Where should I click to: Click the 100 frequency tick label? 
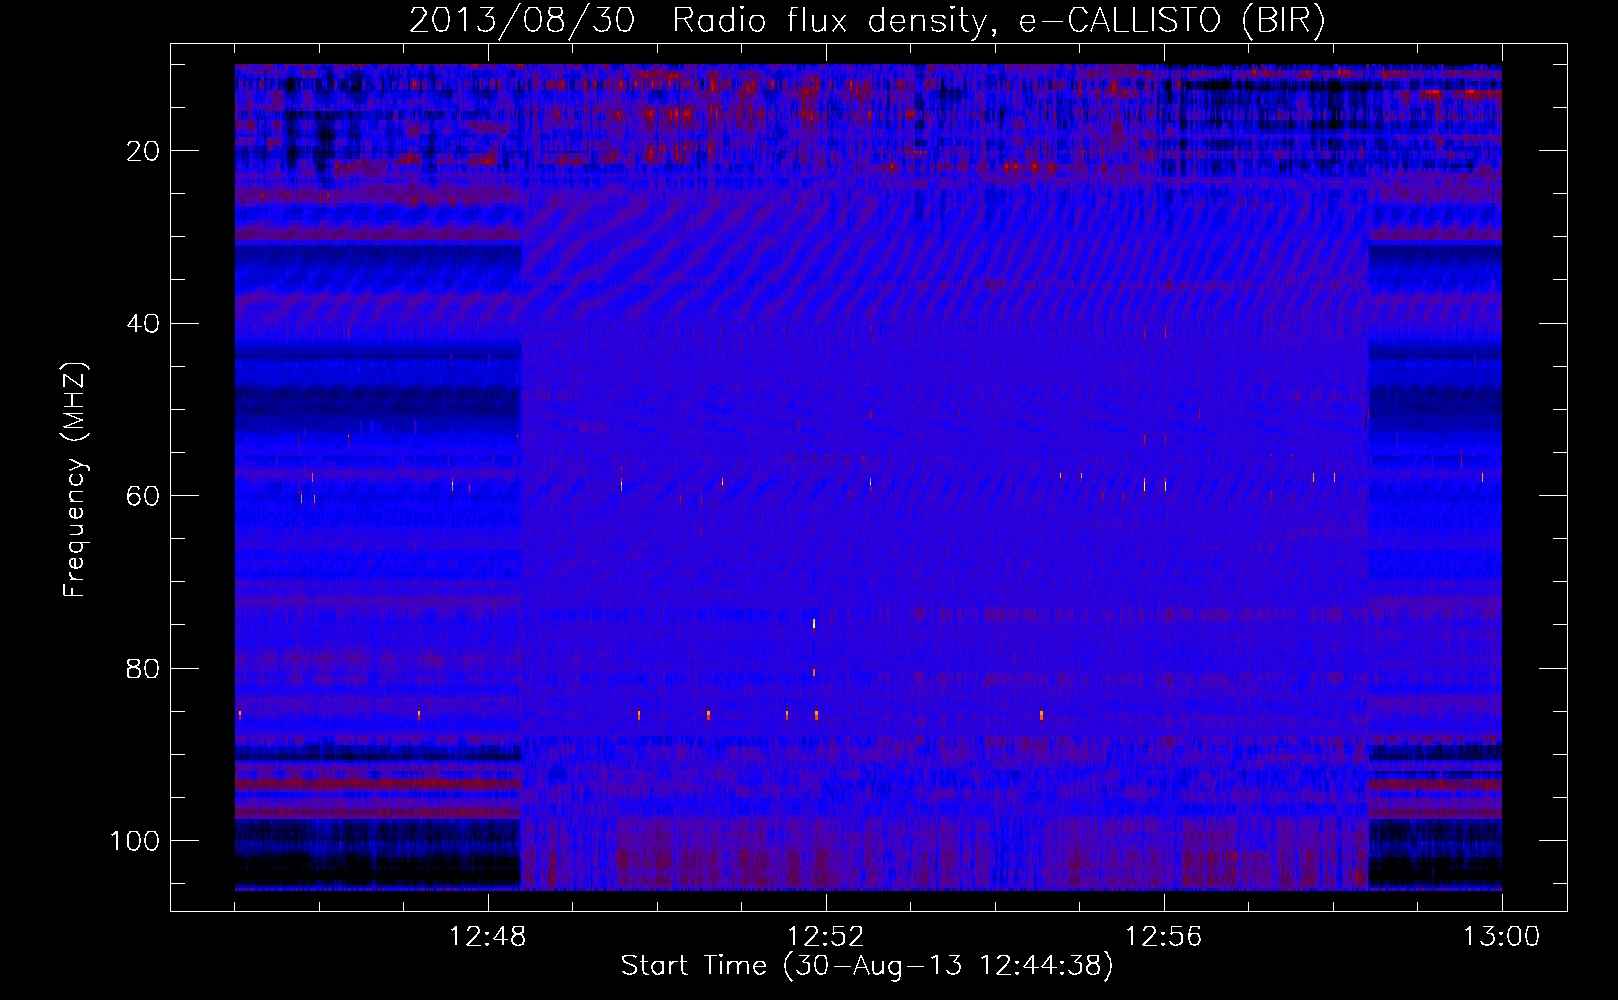click(x=135, y=841)
